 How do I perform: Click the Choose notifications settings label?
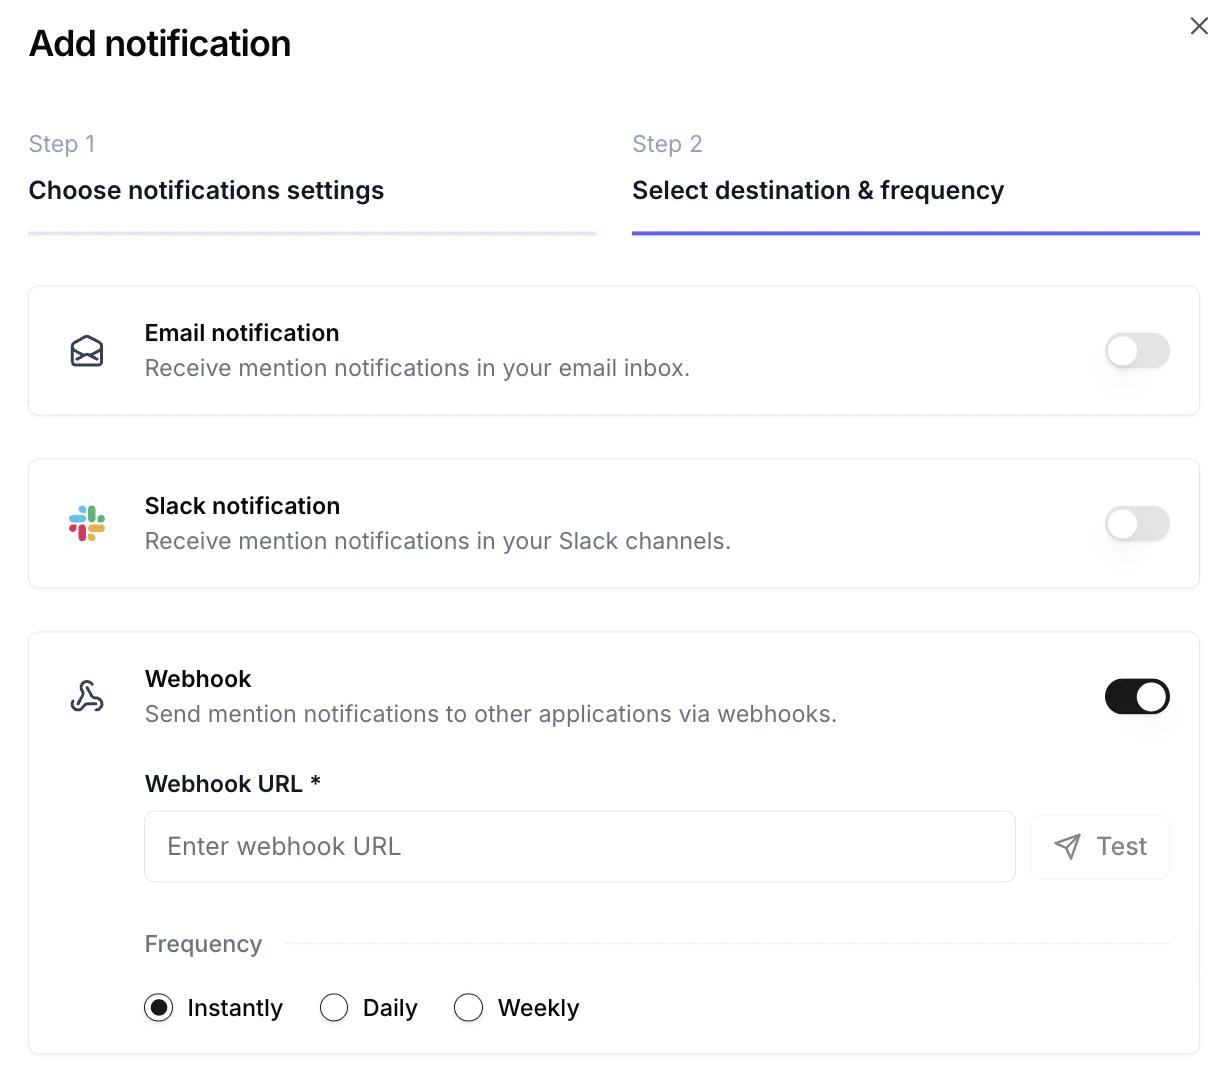(206, 190)
